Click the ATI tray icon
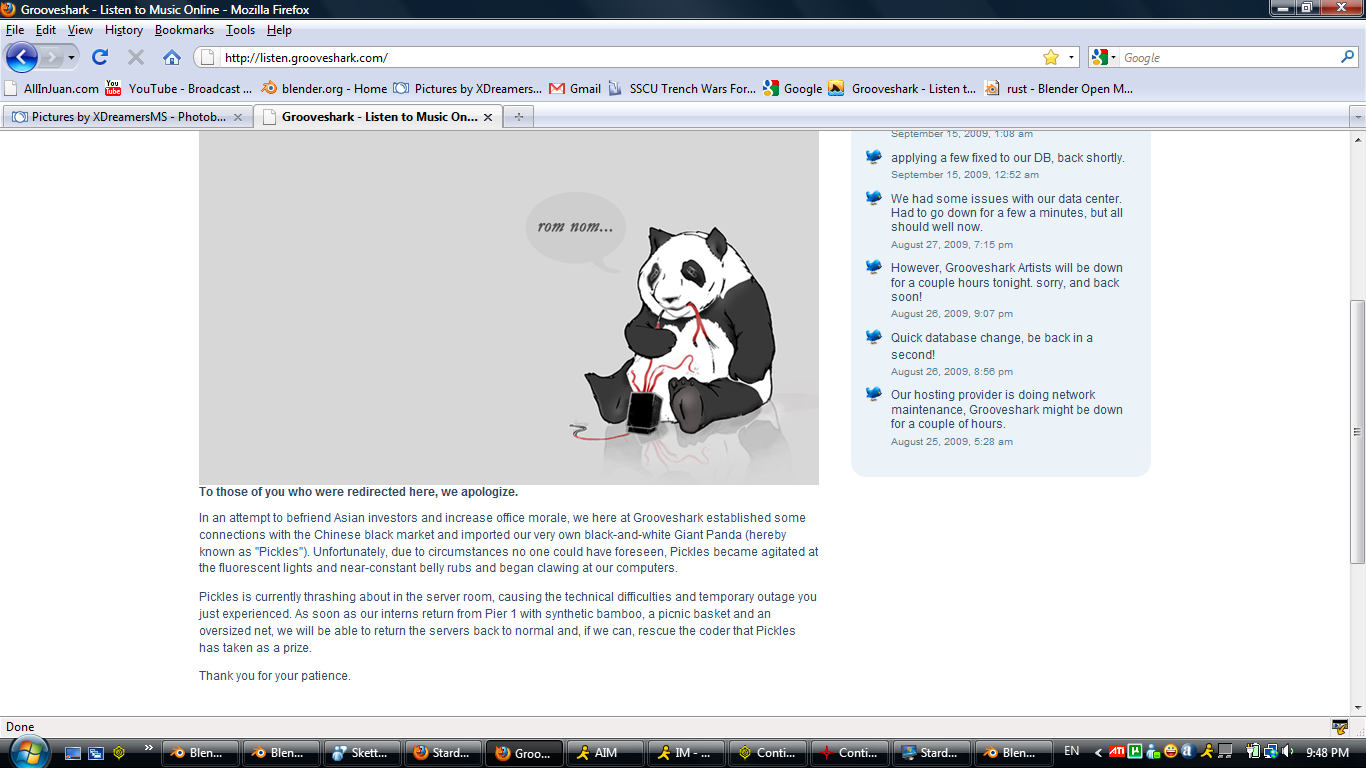This screenshot has width=1366, height=768. 1118,752
